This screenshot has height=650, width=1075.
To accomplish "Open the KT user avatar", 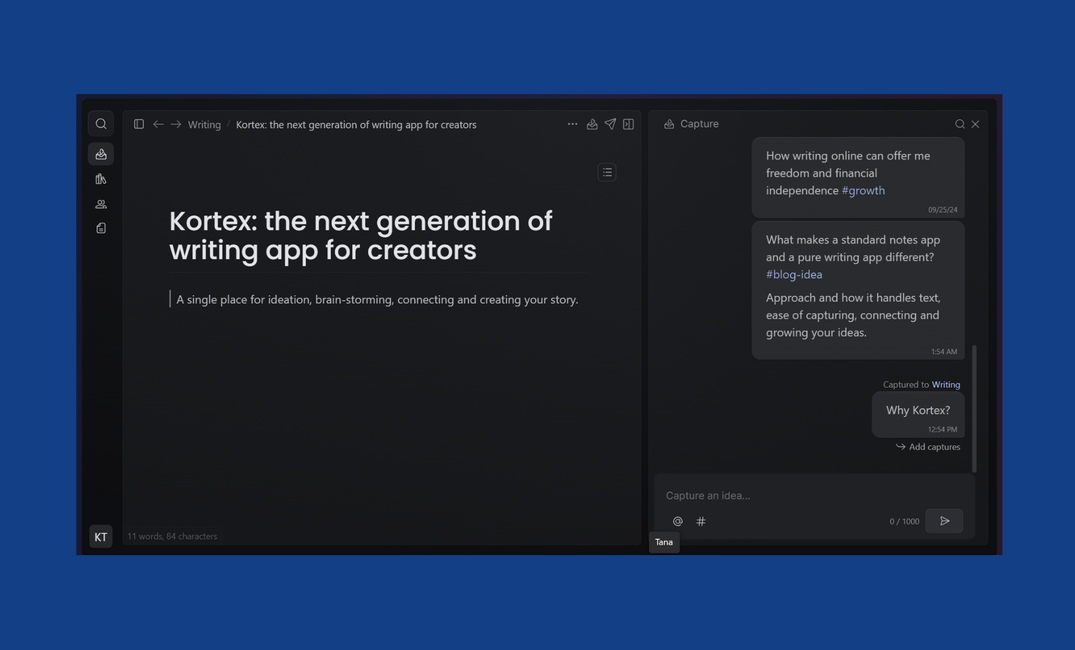I will tap(101, 537).
